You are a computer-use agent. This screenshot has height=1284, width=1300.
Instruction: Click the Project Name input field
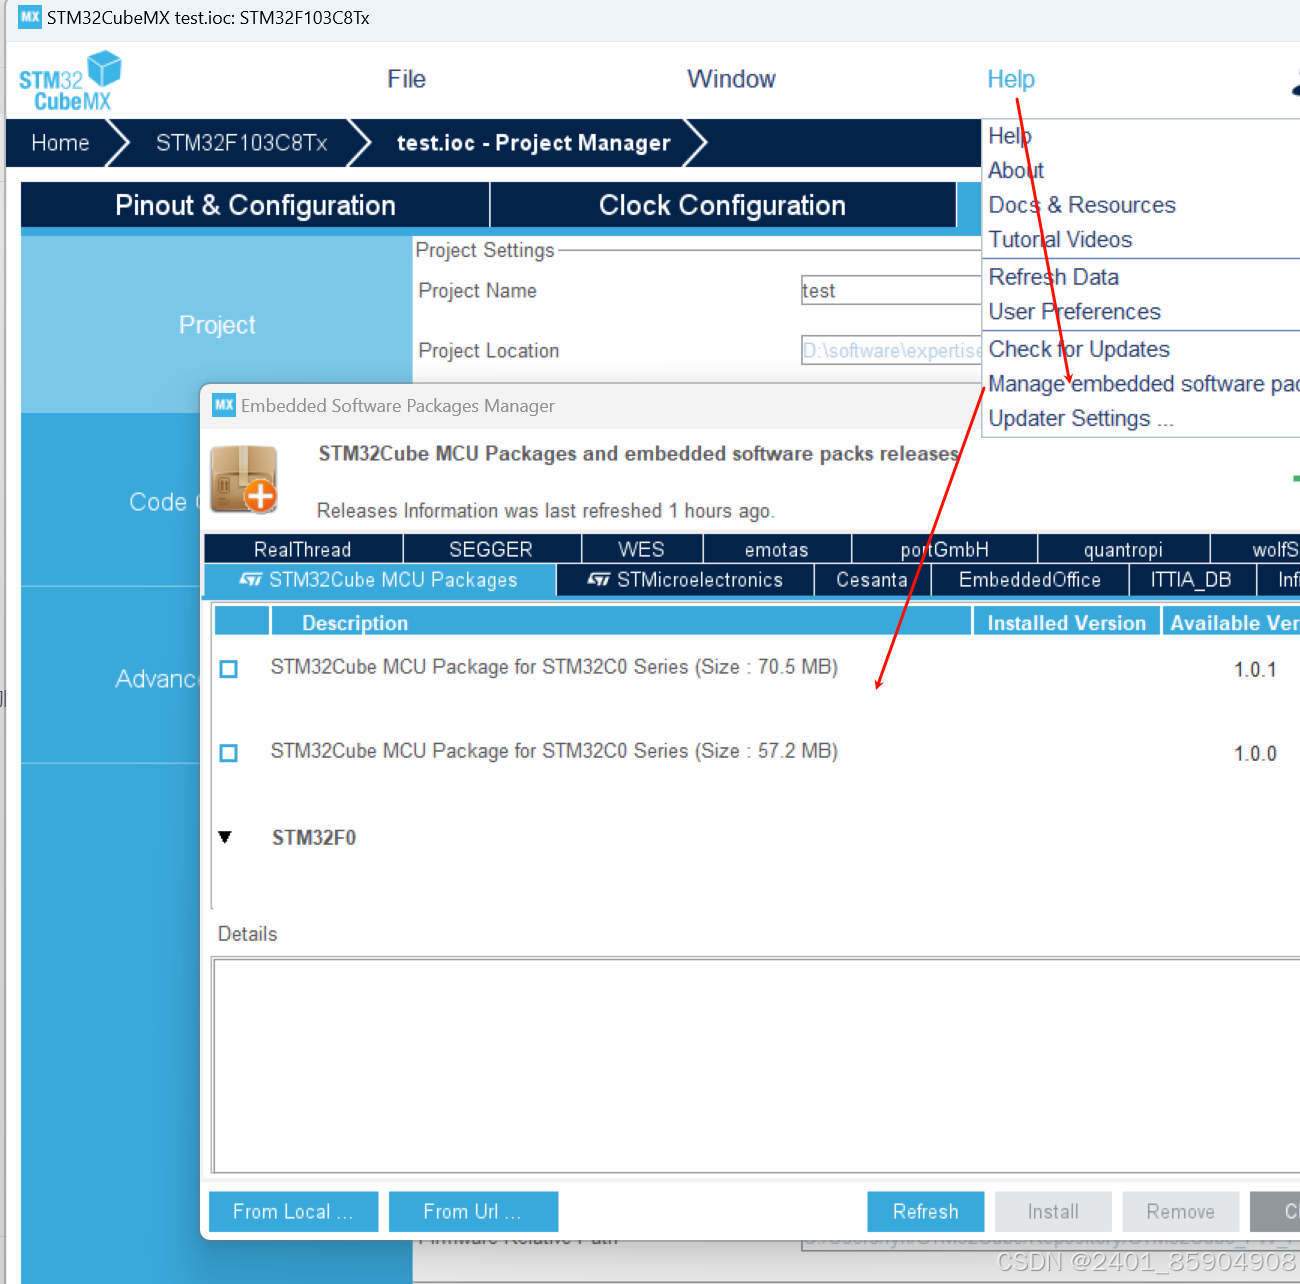point(891,290)
